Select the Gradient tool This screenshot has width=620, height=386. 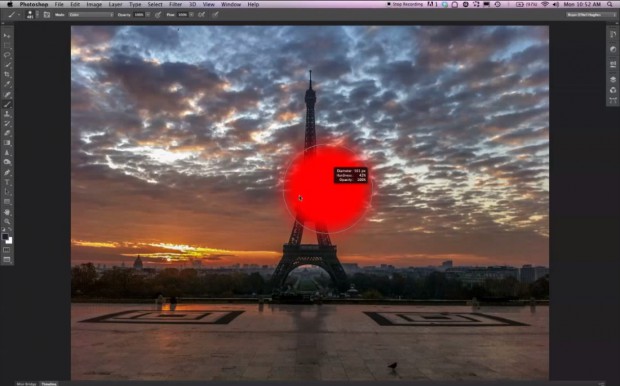tap(7, 143)
